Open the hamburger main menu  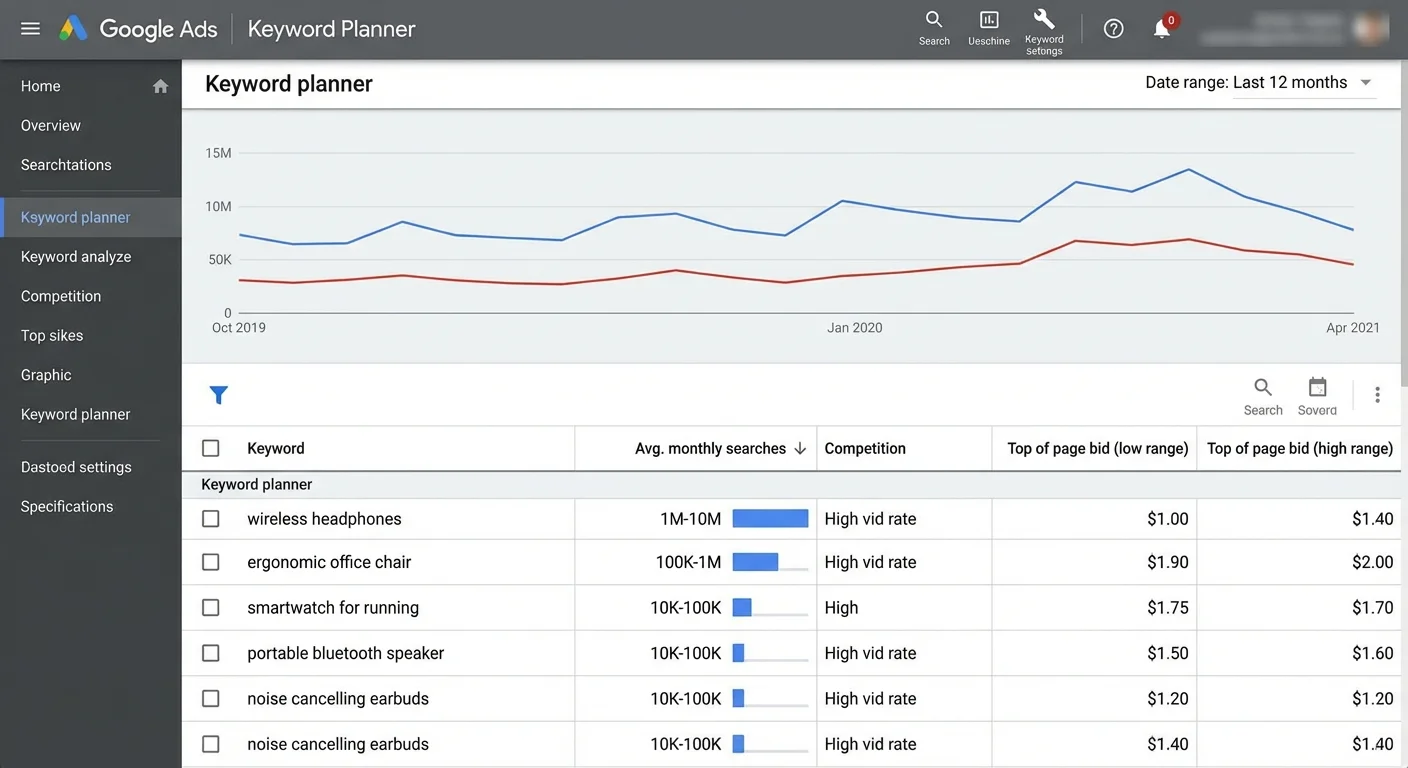pyautogui.click(x=30, y=29)
